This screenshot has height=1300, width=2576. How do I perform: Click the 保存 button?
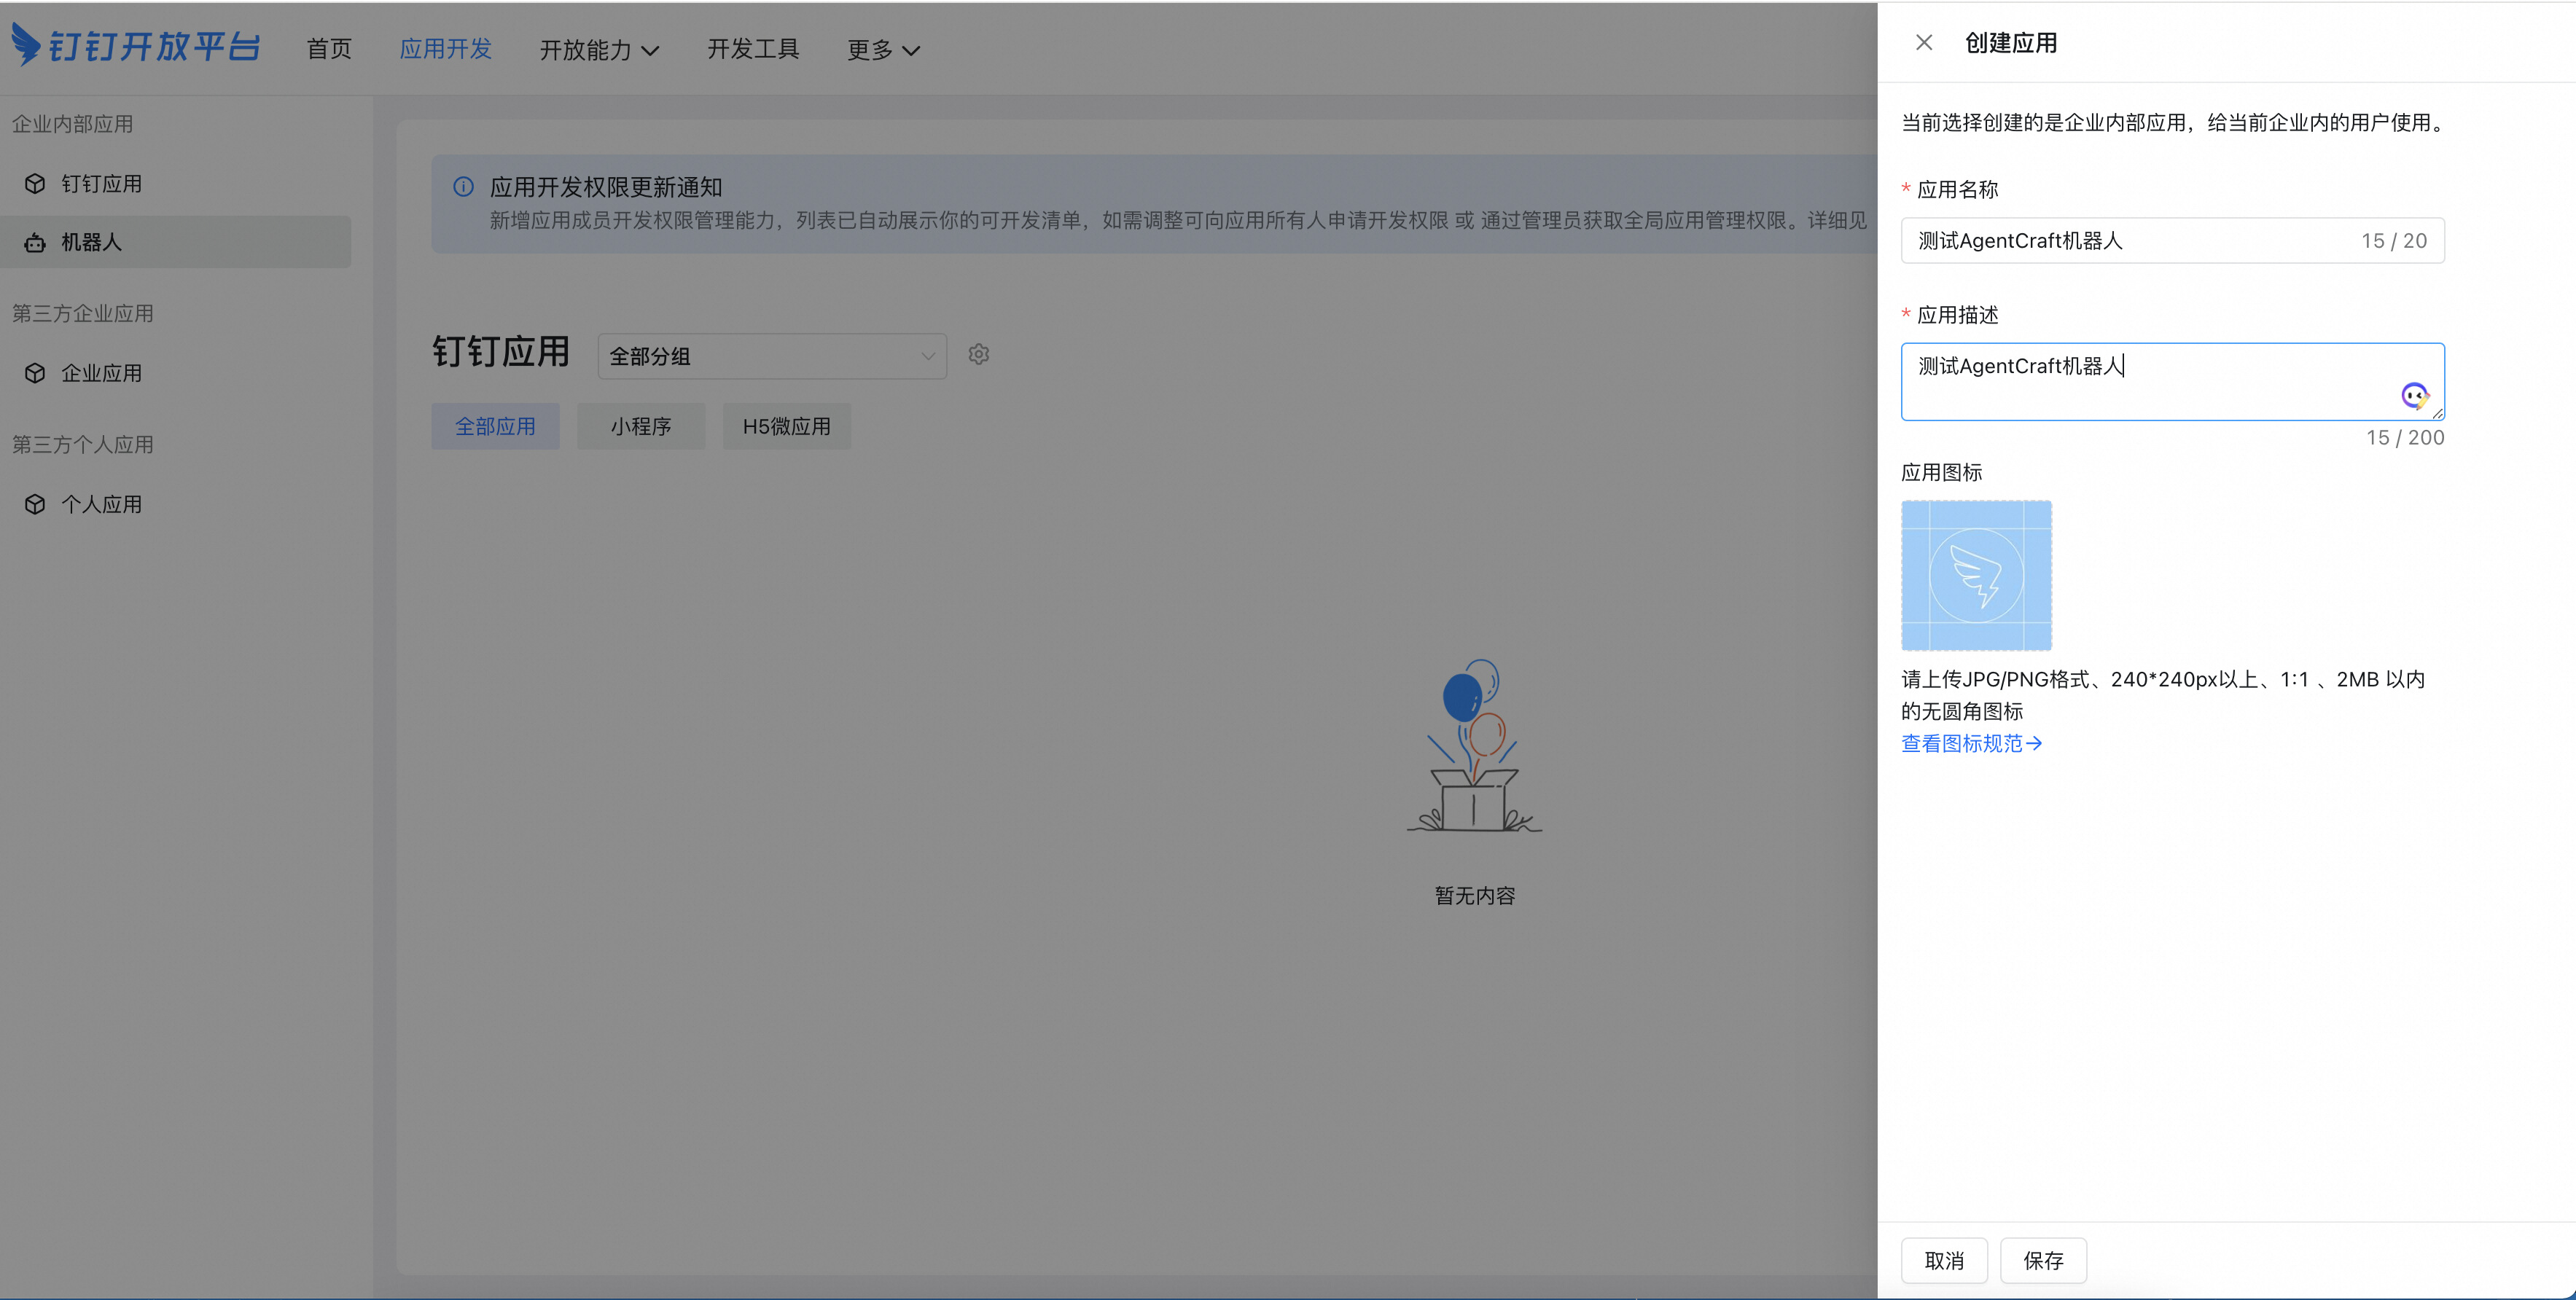[x=2043, y=1260]
